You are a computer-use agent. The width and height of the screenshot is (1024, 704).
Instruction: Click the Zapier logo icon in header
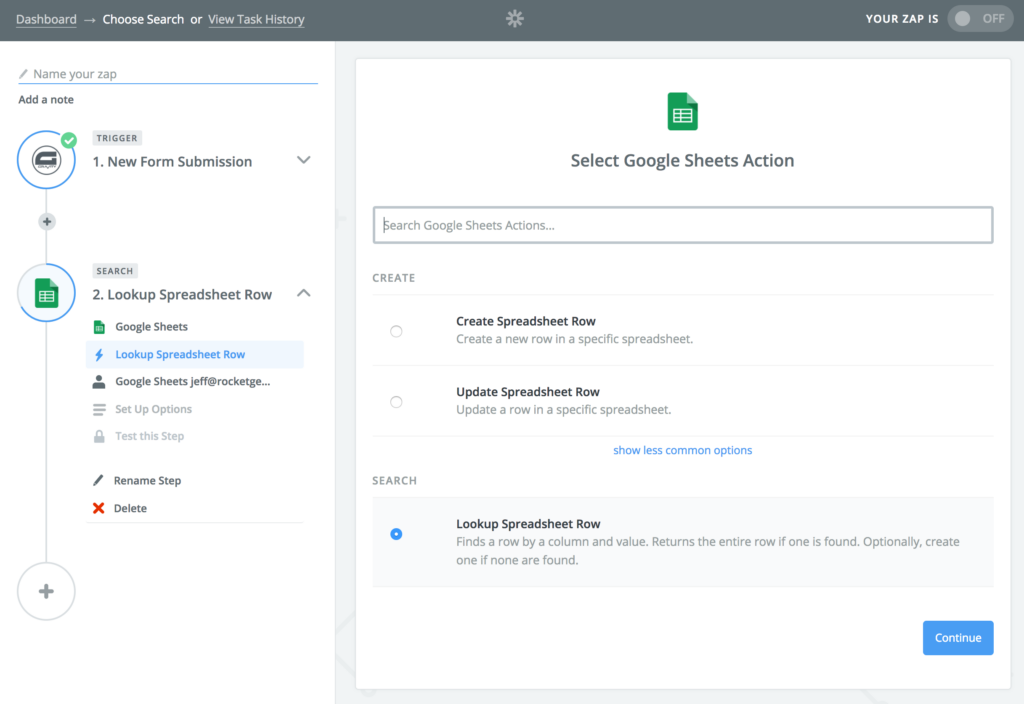click(x=515, y=18)
